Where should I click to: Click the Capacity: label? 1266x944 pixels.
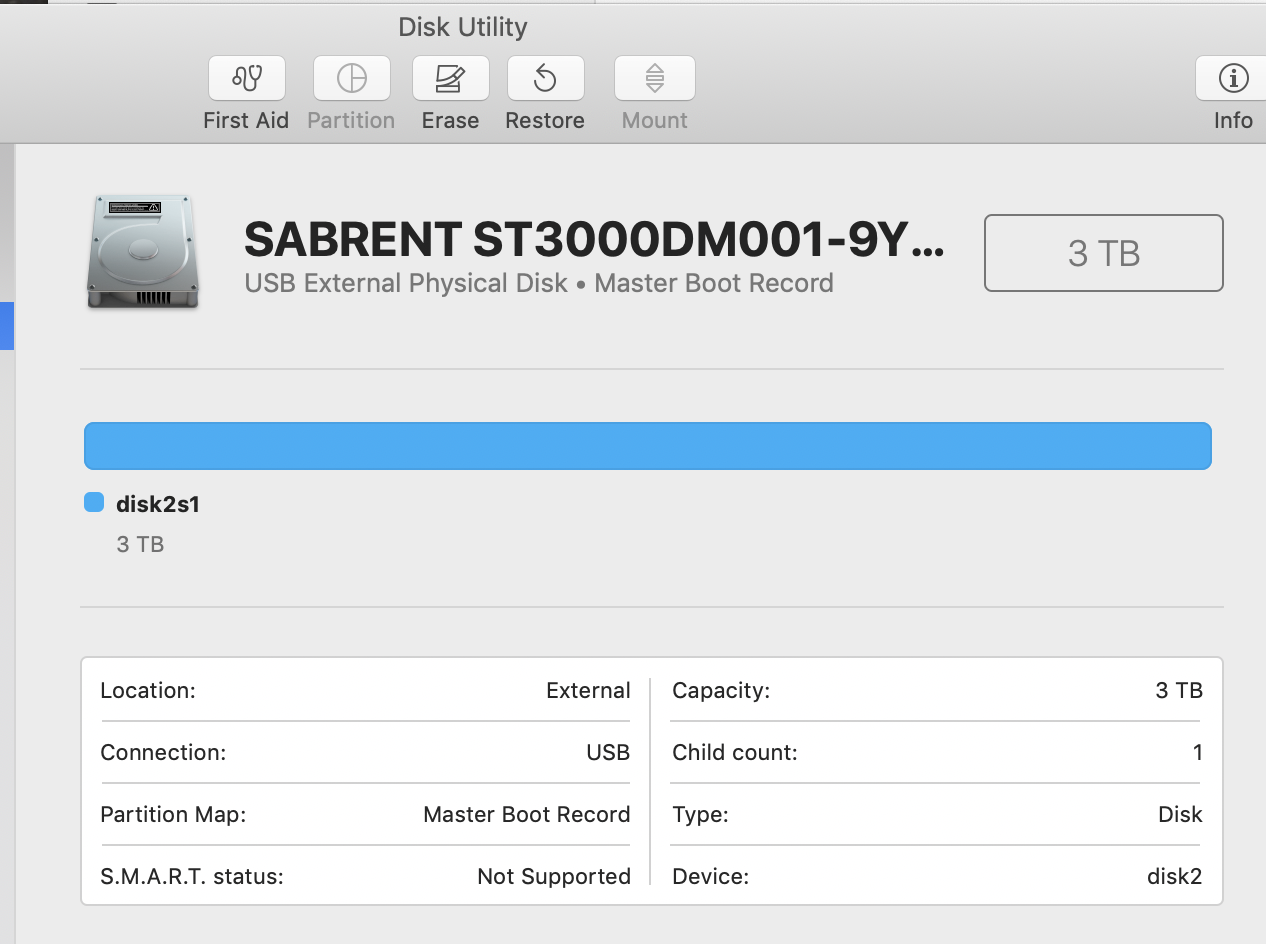coord(721,690)
